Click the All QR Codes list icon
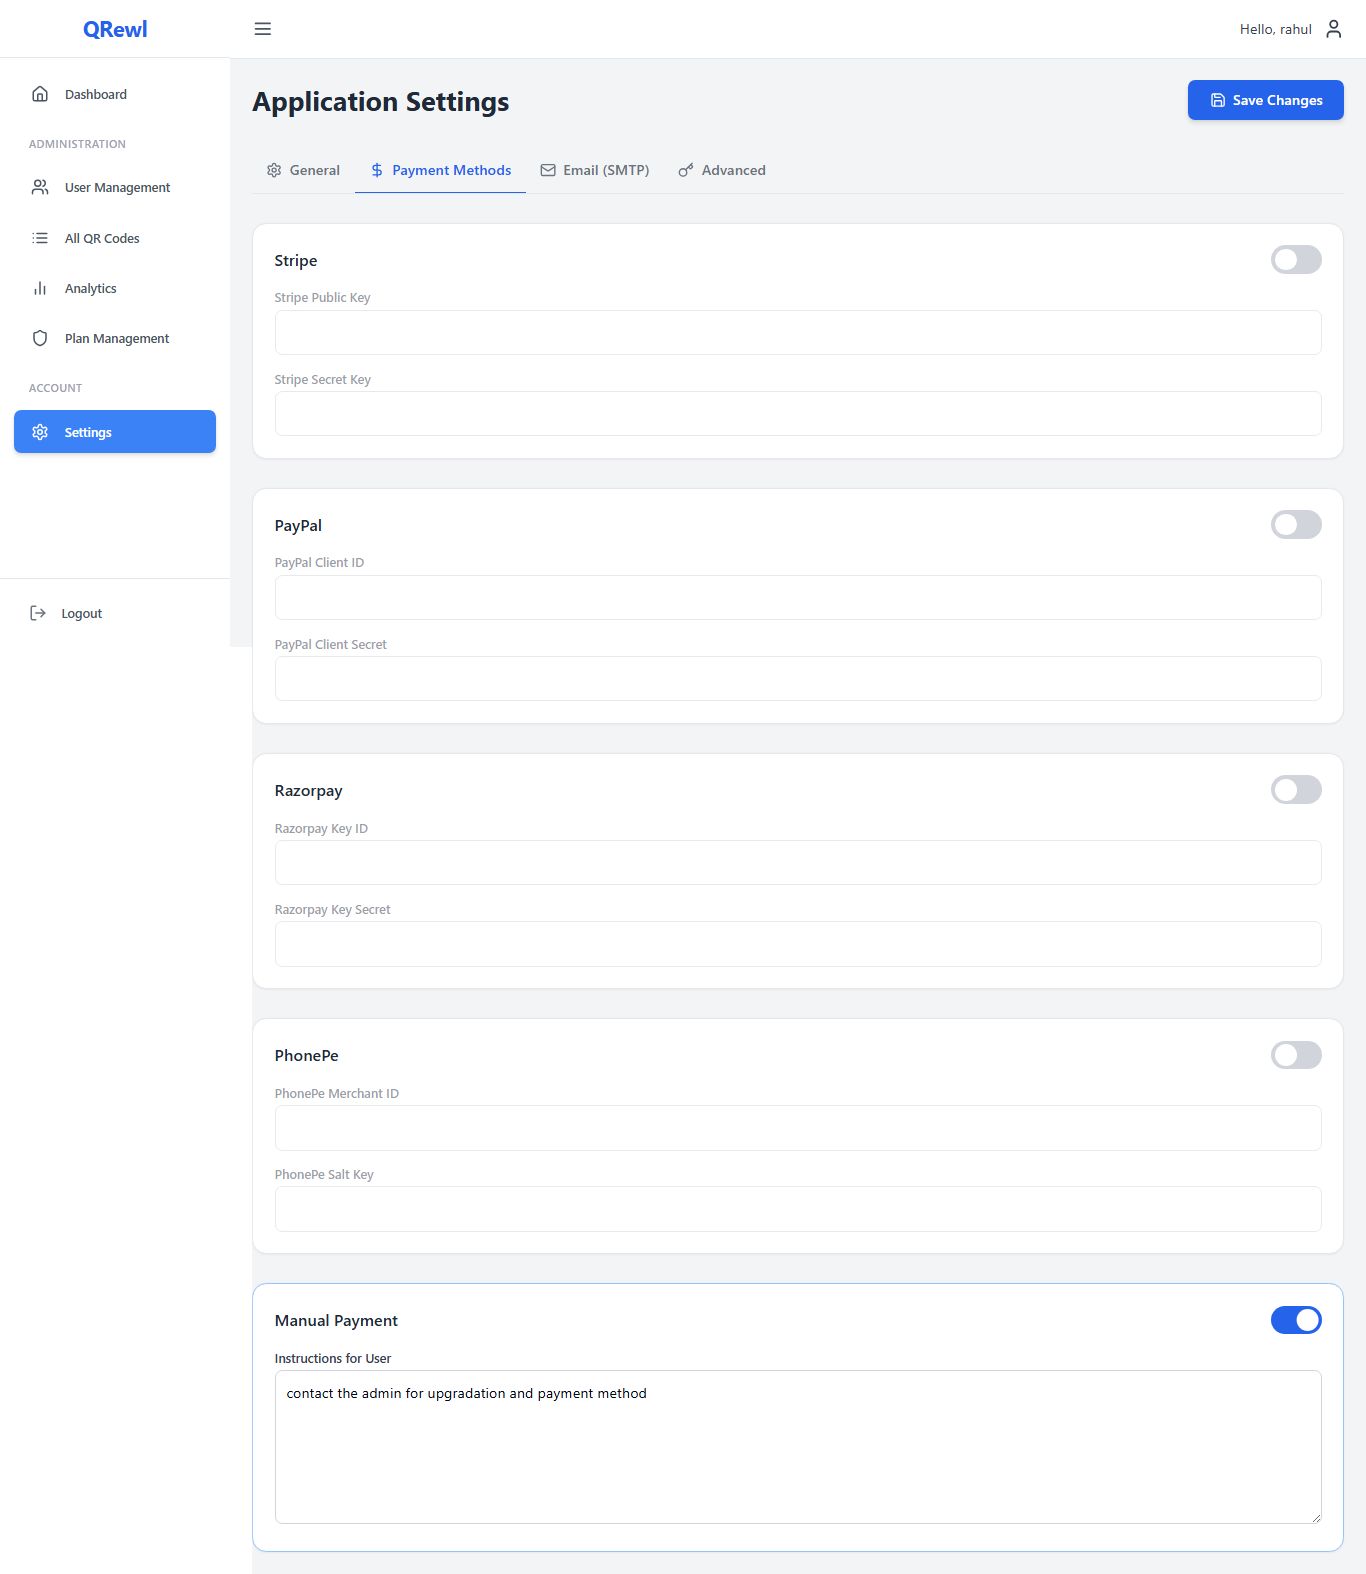 click(40, 238)
